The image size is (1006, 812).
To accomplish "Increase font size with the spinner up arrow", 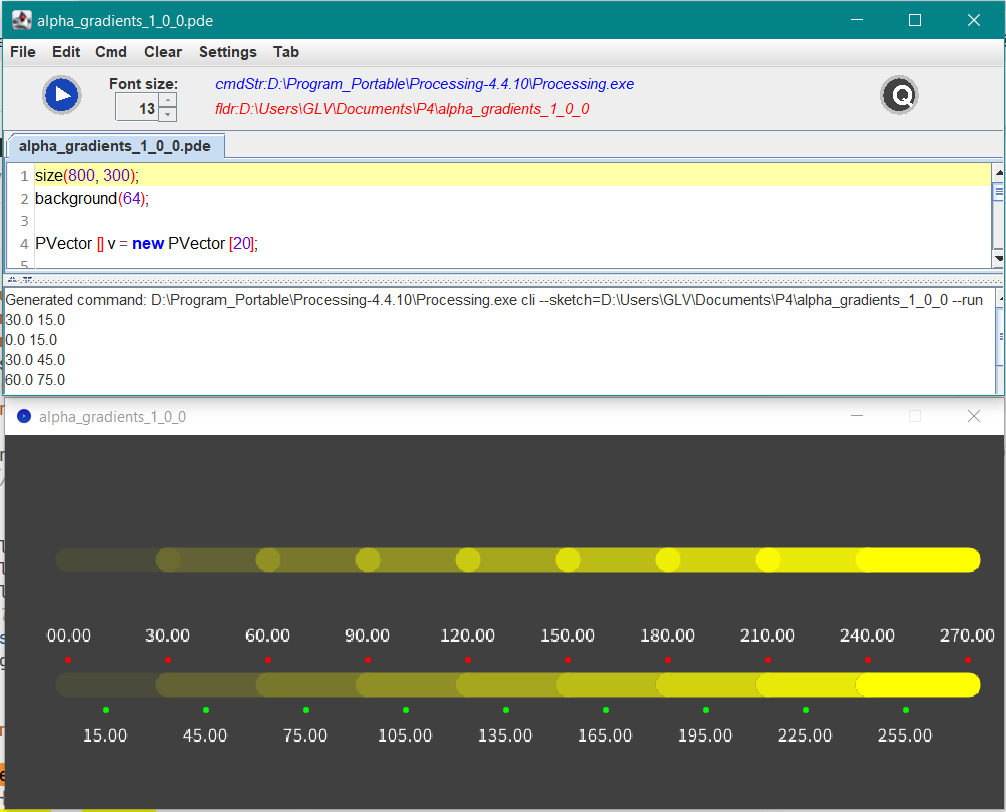I will 168,100.
